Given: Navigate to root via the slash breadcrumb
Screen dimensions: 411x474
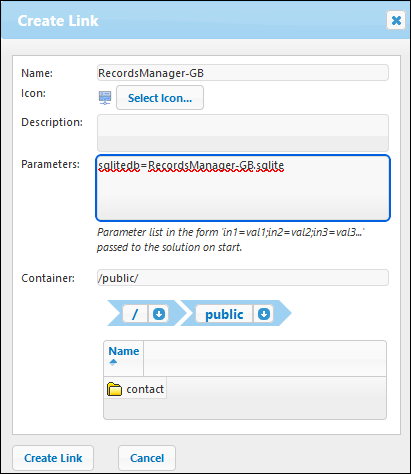Looking at the screenshot, I should [x=135, y=314].
